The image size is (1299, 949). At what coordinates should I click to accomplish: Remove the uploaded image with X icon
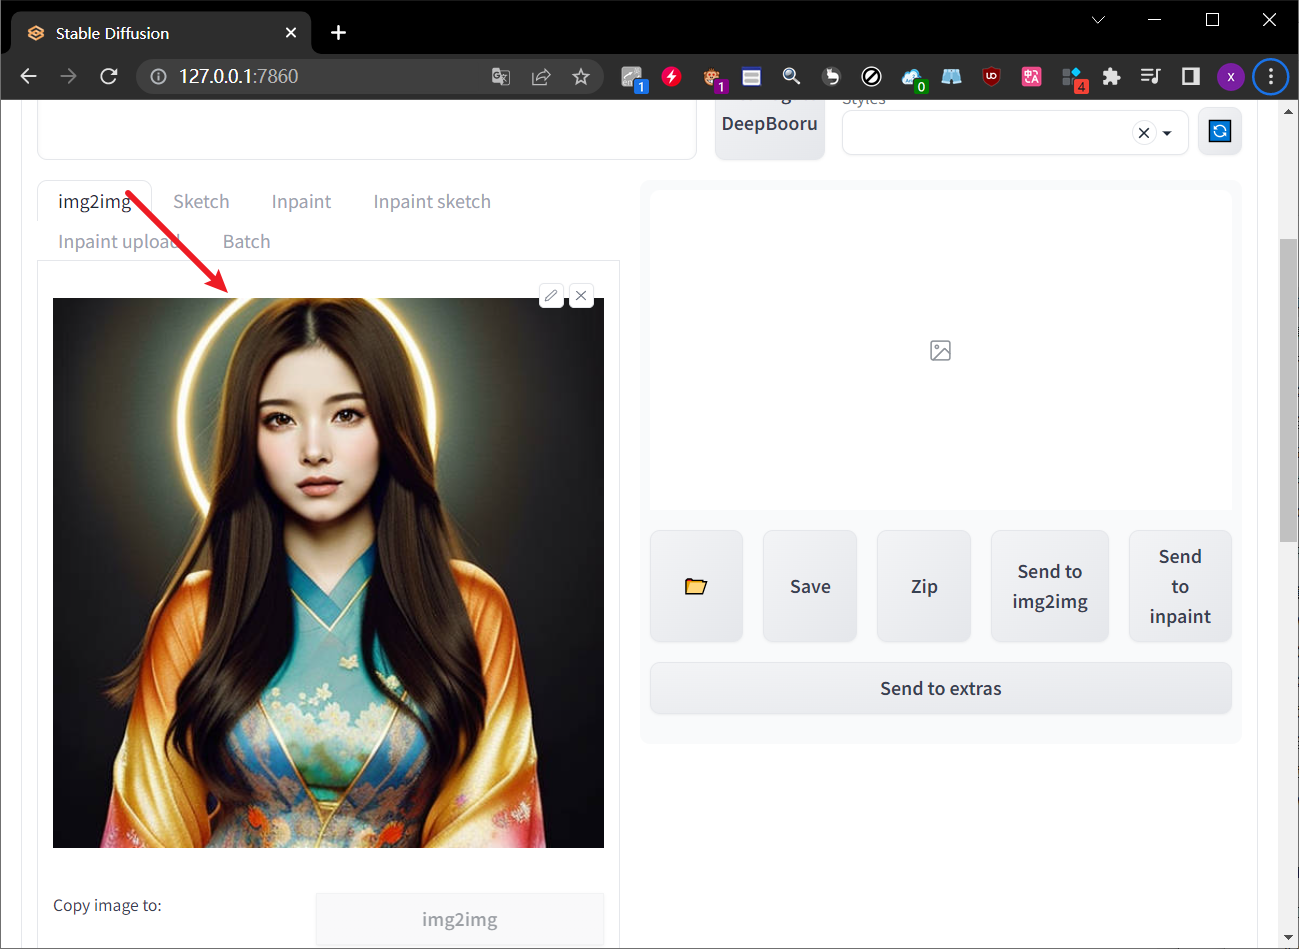point(581,295)
